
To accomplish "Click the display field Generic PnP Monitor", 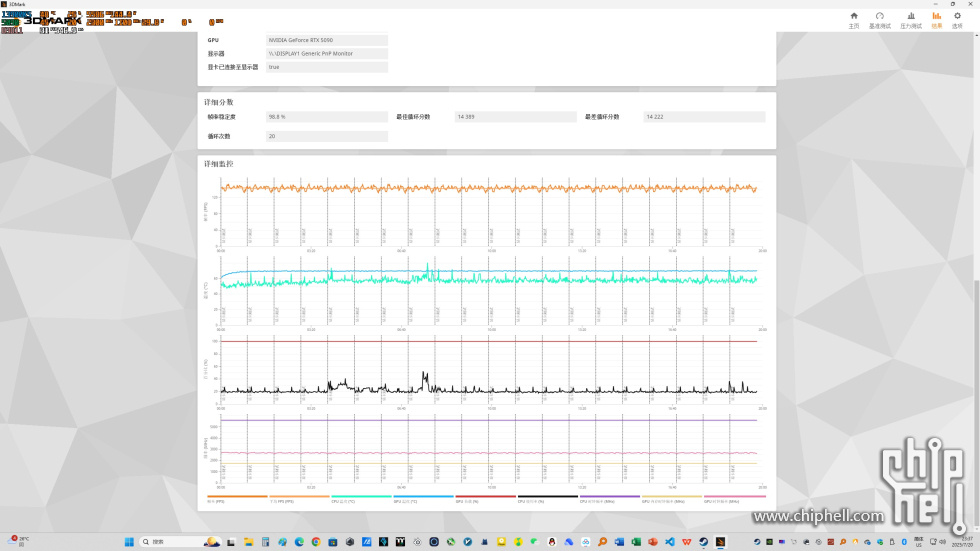I will 327,54.
